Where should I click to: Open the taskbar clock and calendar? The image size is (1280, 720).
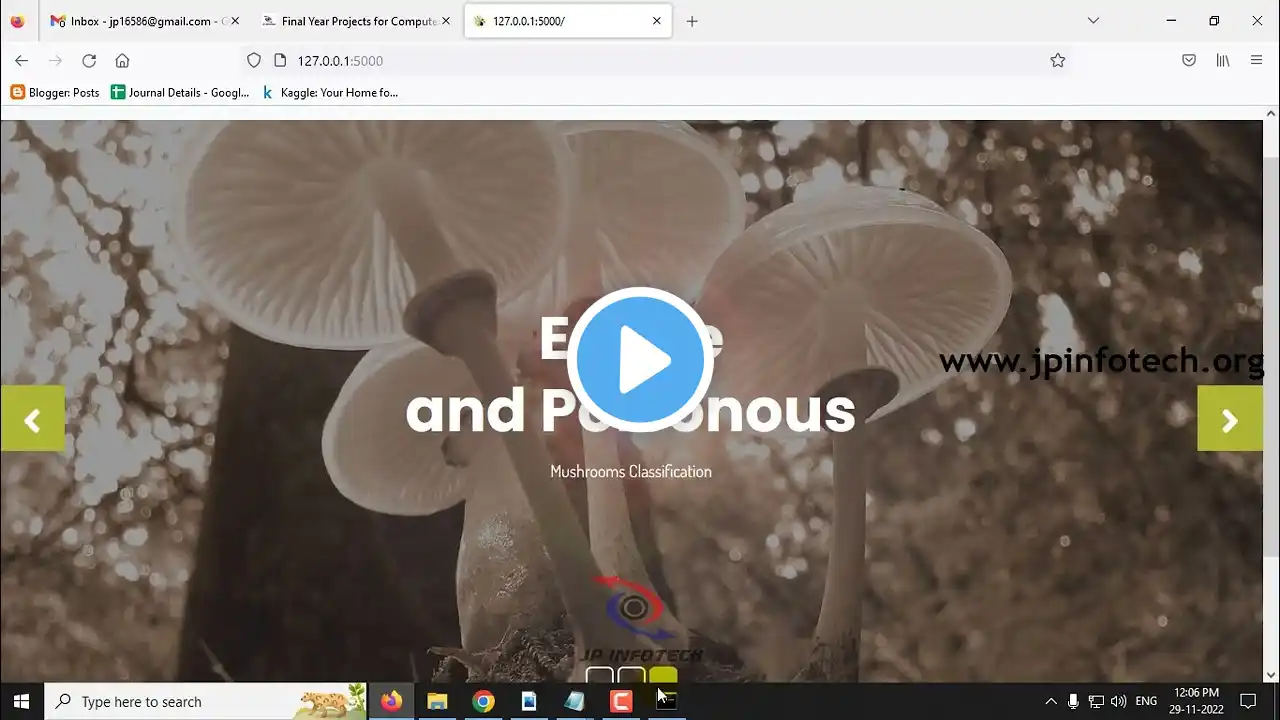pyautogui.click(x=1196, y=701)
